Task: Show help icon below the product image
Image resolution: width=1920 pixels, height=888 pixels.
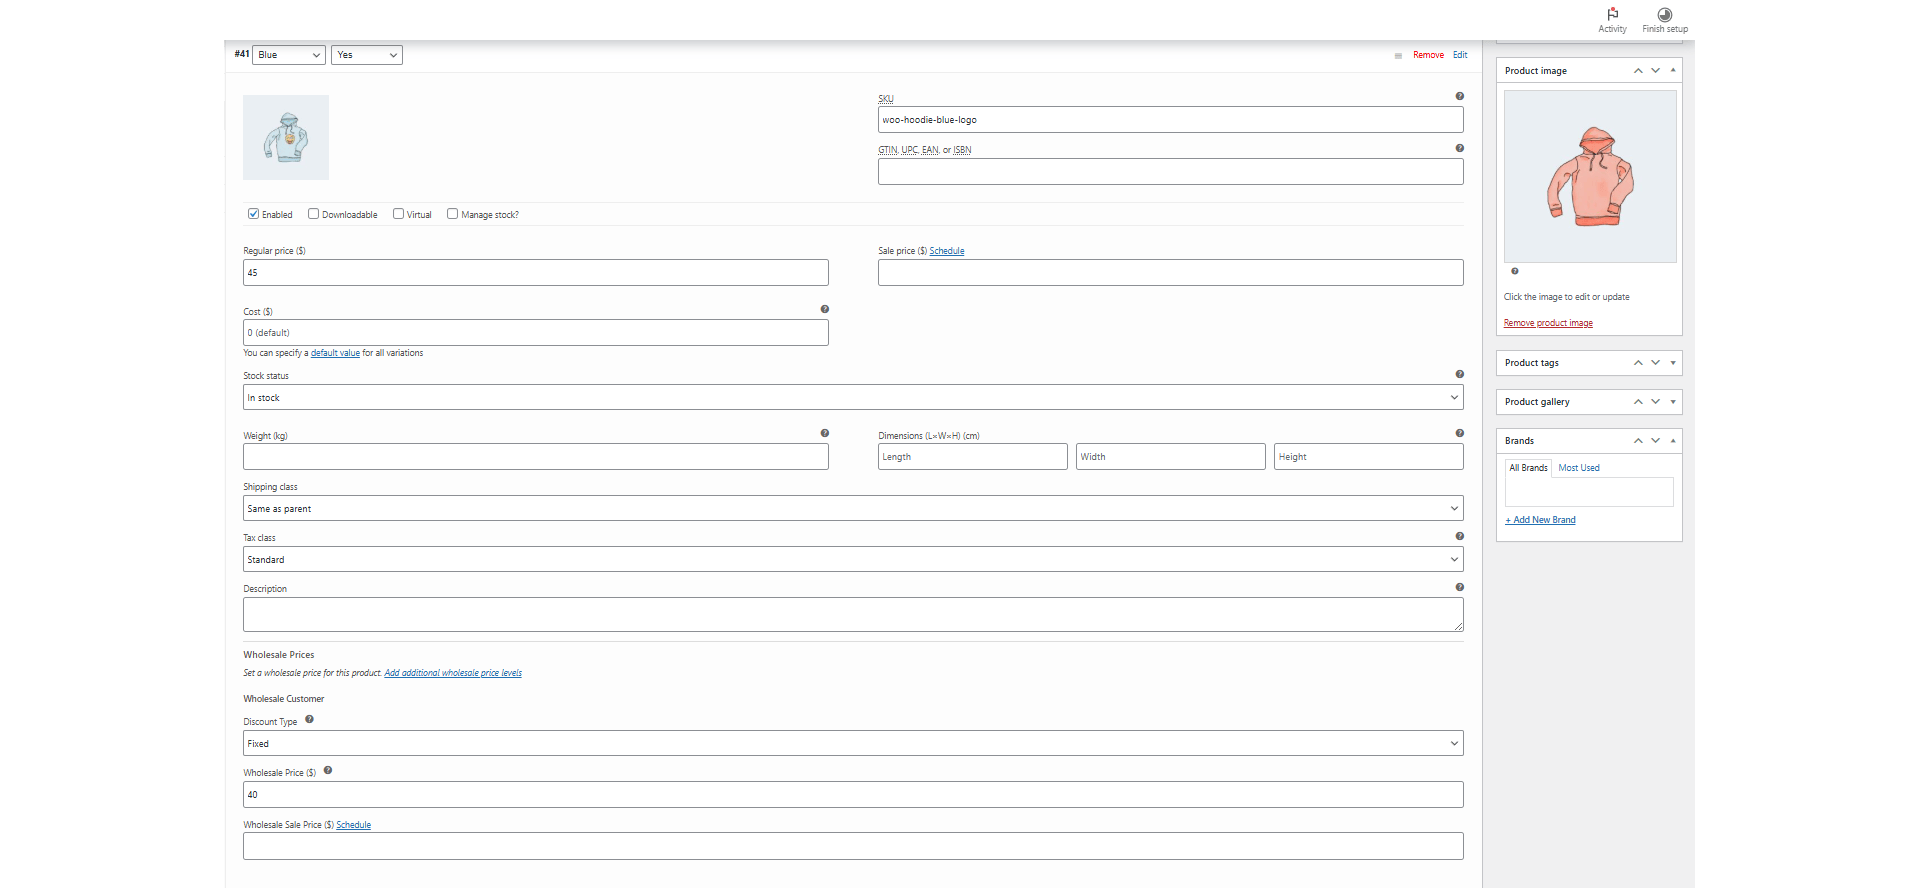Action: pyautogui.click(x=1515, y=271)
